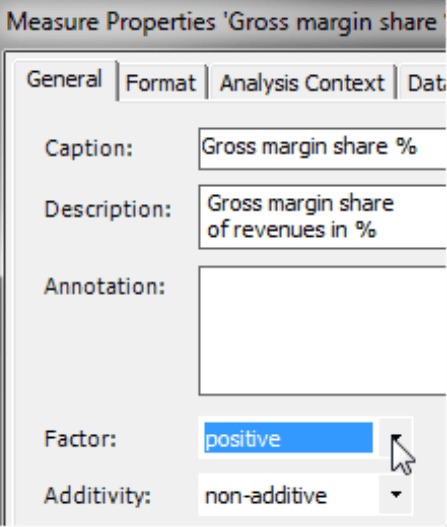Expand the Factor dropdown arrow
This screenshot has height=527, width=447.
click(x=396, y=438)
